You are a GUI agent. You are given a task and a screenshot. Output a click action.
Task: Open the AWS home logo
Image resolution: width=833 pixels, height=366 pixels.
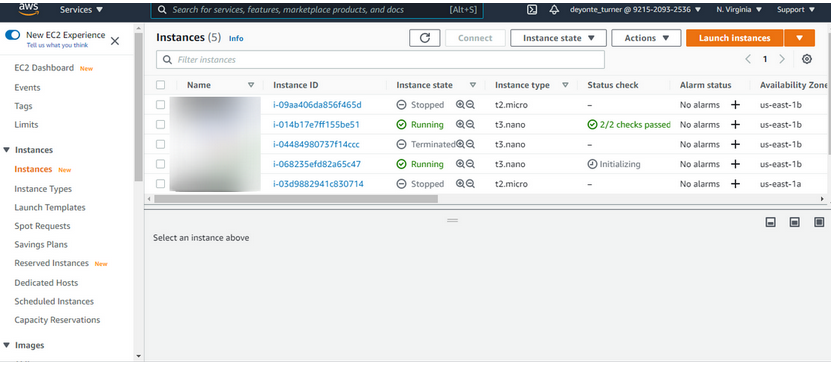28,8
